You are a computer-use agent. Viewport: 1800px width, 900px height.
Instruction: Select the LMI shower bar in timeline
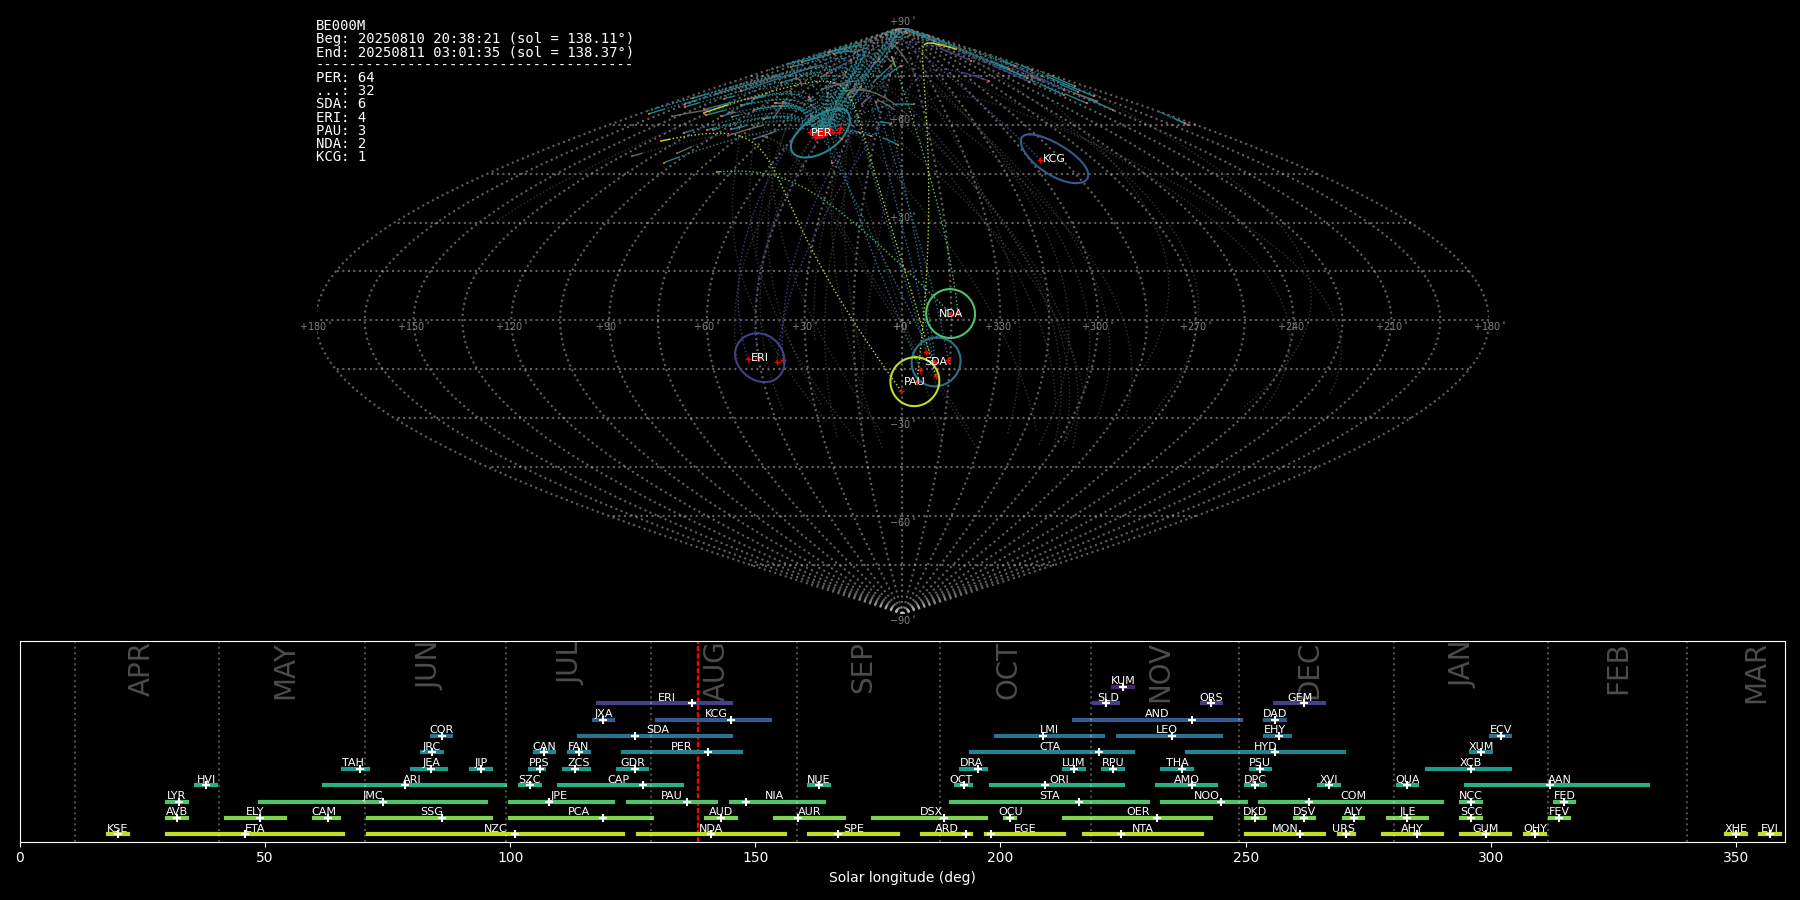point(1049,736)
